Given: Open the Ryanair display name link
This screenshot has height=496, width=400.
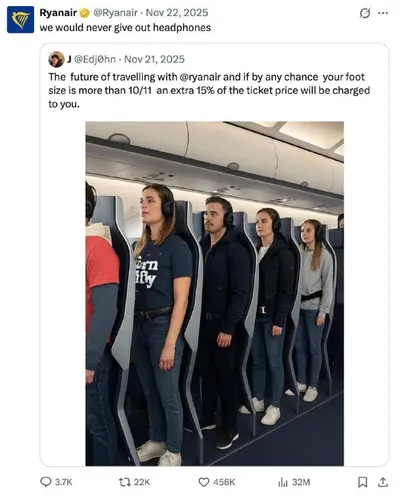Looking at the screenshot, I should (58, 13).
